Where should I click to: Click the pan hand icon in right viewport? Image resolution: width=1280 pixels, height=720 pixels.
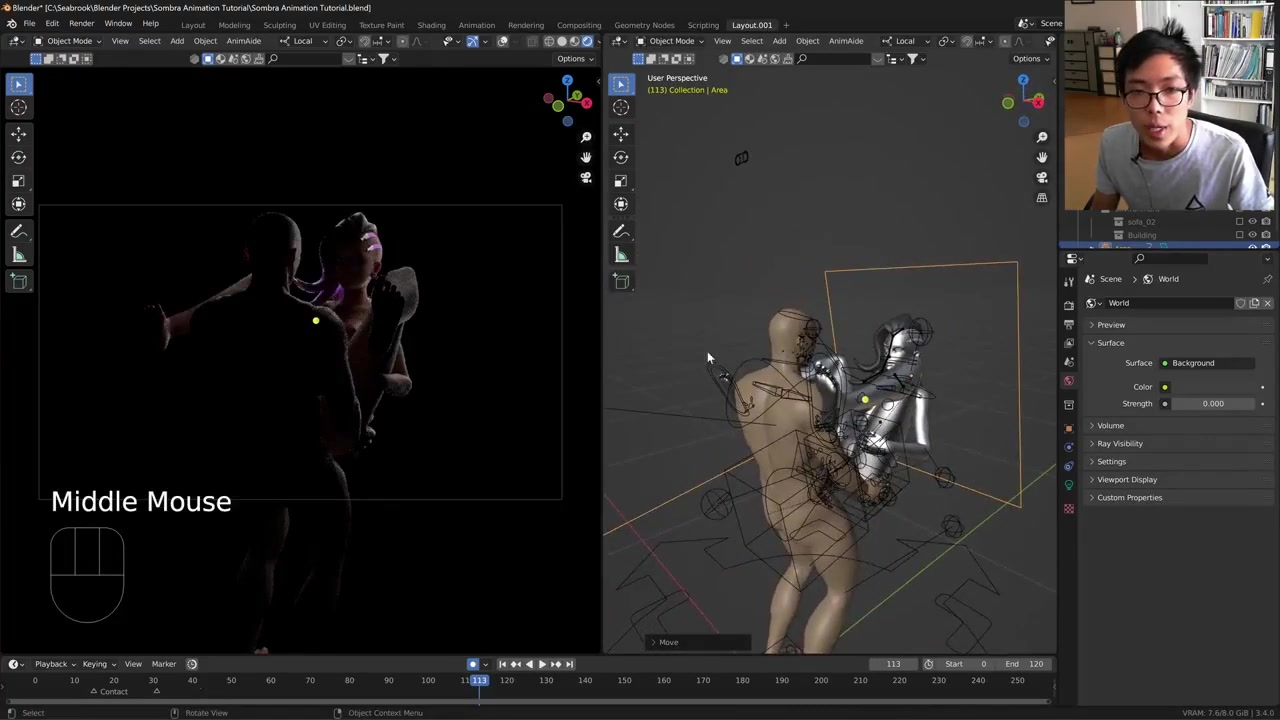point(1042,157)
